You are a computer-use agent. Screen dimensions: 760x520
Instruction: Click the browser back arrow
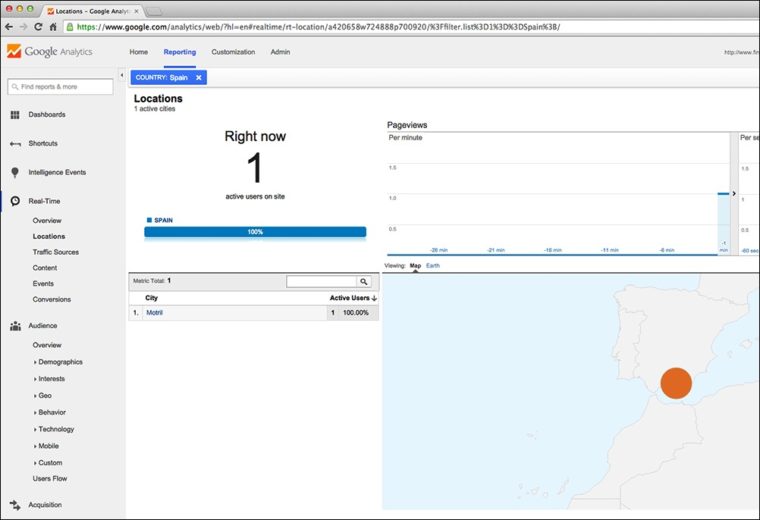pos(8,27)
